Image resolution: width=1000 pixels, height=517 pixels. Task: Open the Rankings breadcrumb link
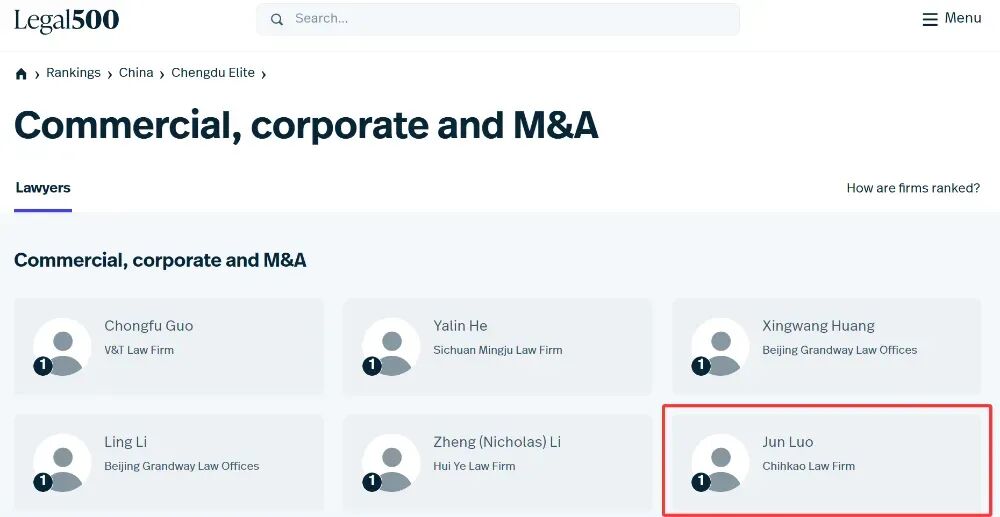tap(73, 73)
